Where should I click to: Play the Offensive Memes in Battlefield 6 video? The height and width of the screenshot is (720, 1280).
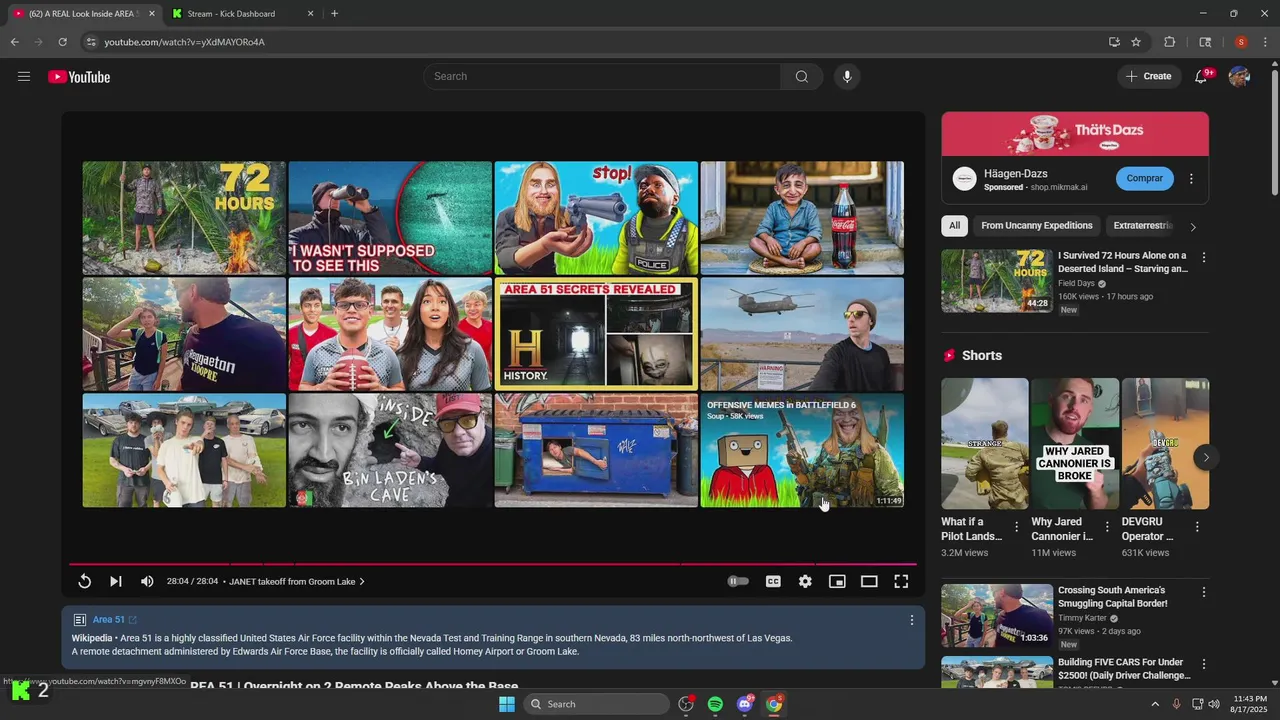(x=802, y=450)
